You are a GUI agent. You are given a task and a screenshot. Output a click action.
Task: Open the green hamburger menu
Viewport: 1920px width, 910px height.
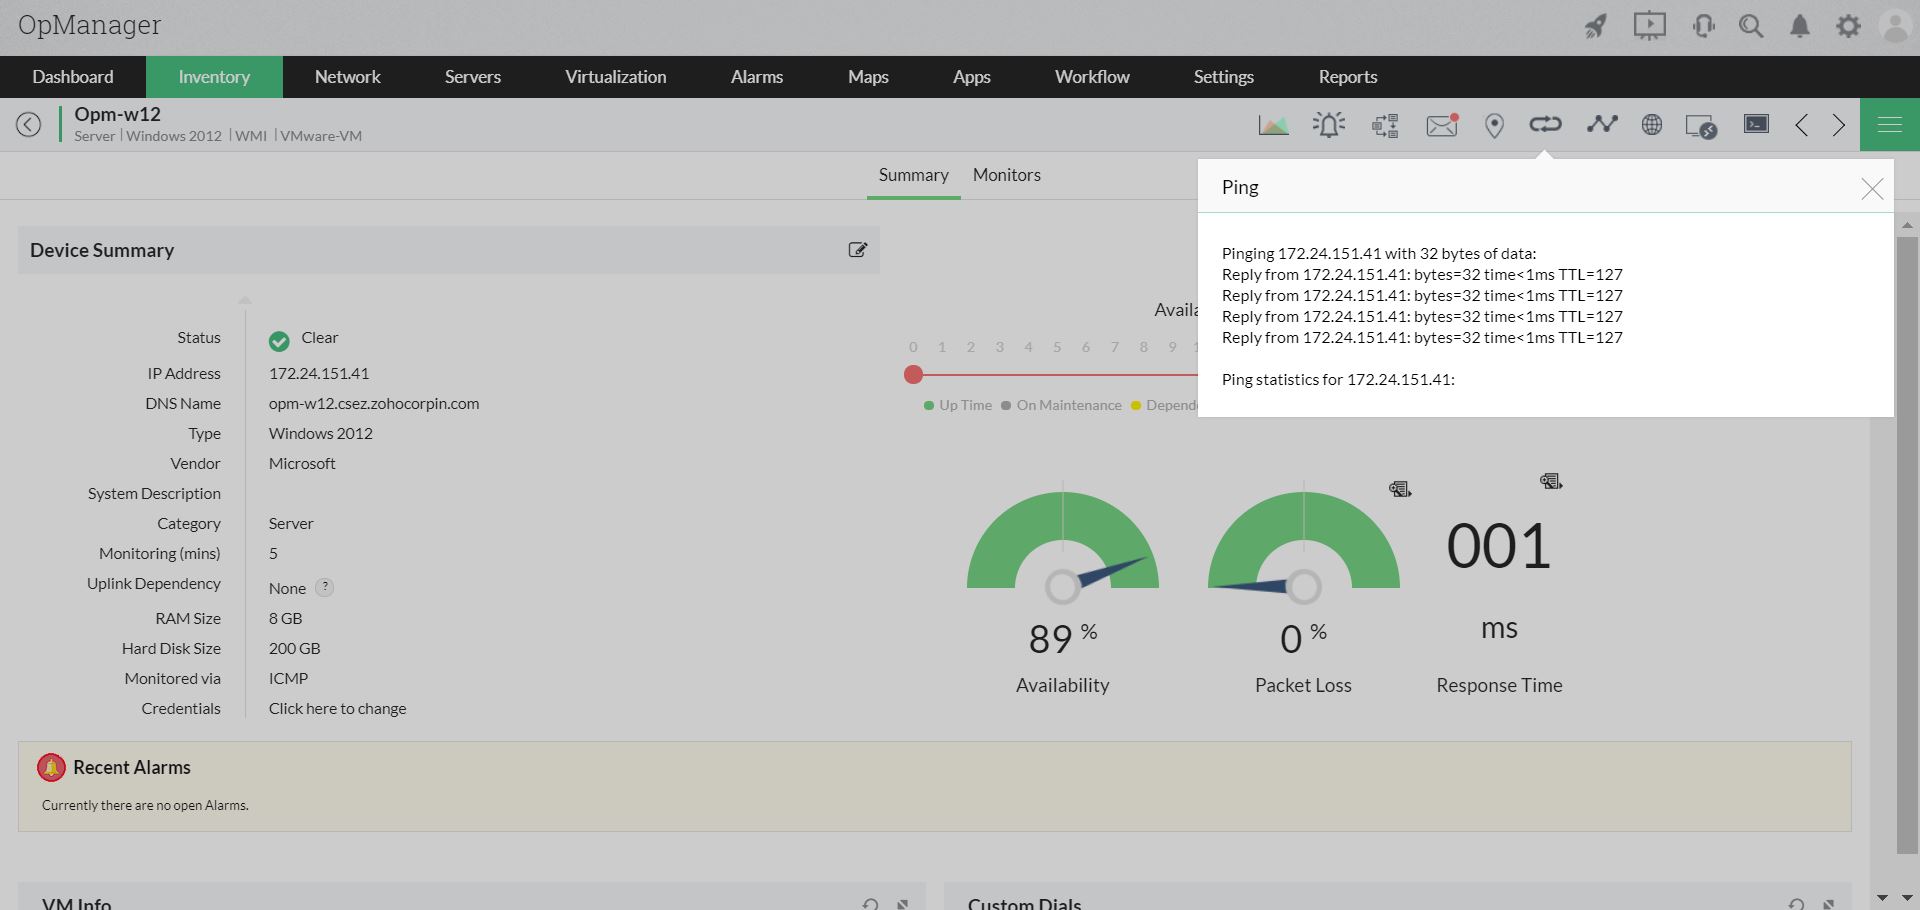pyautogui.click(x=1890, y=125)
